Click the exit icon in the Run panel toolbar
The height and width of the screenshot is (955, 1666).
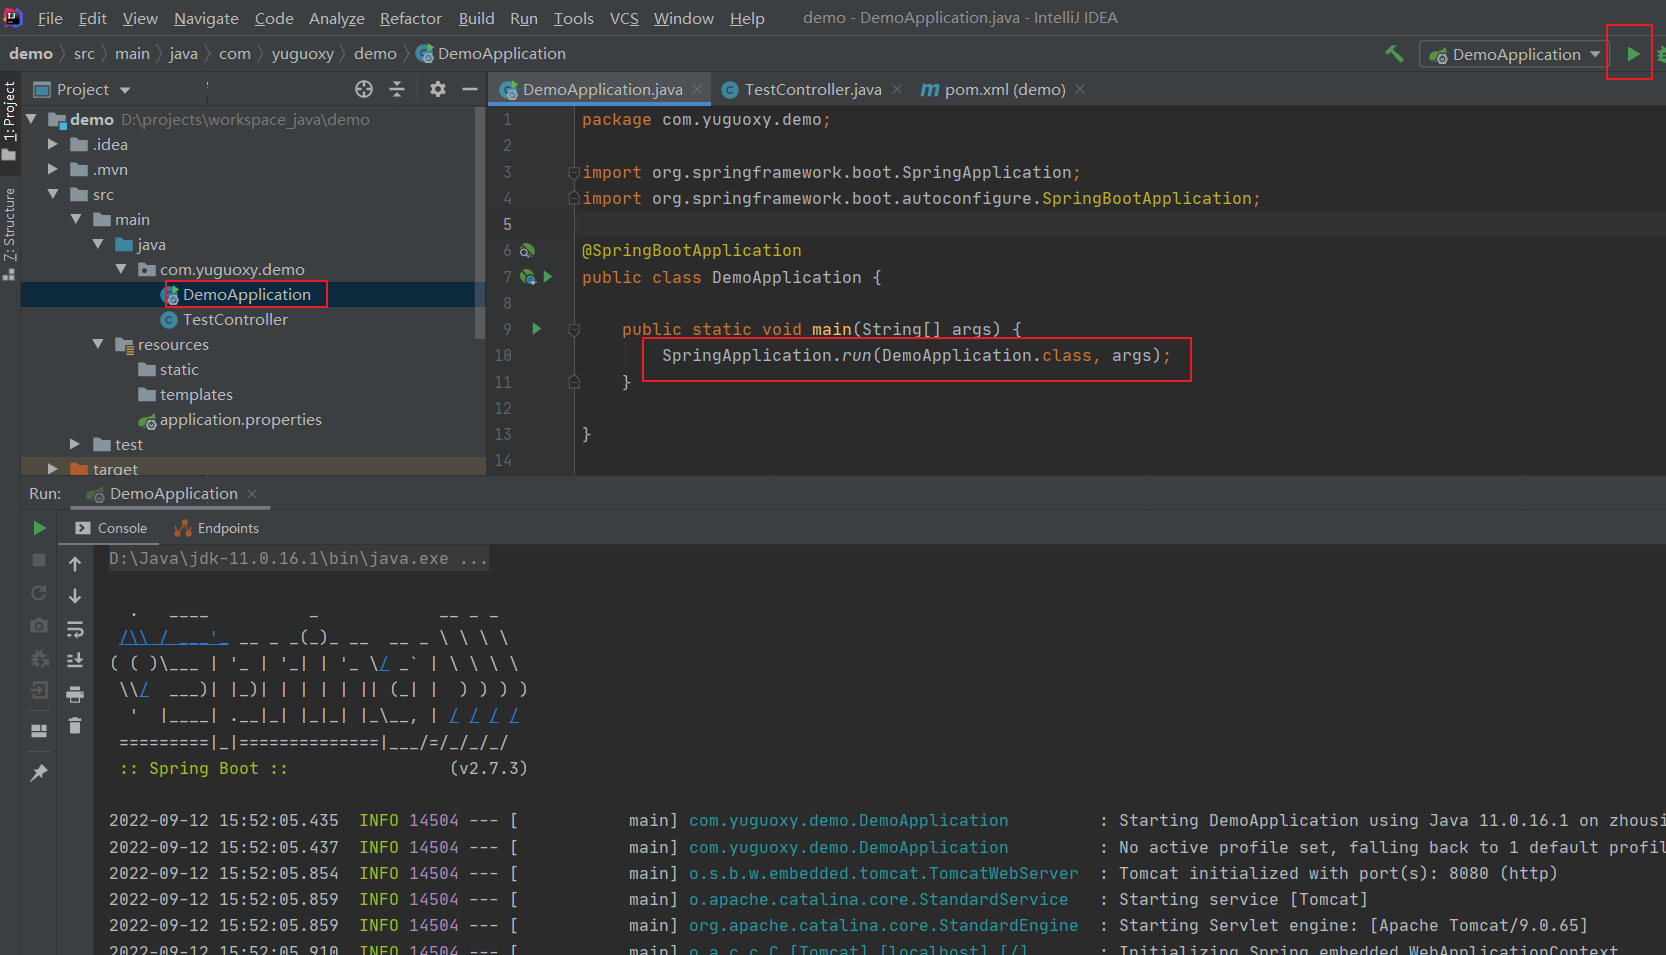39,691
